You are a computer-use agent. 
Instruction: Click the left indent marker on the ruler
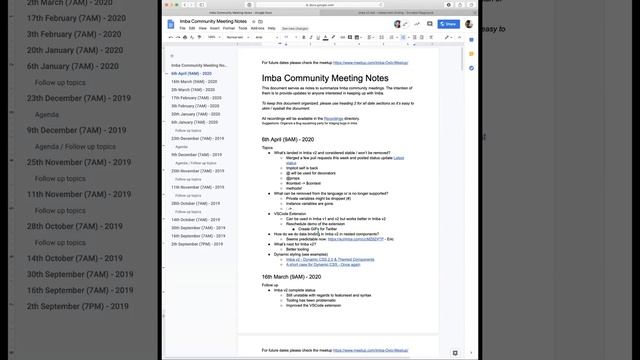(x=286, y=44)
